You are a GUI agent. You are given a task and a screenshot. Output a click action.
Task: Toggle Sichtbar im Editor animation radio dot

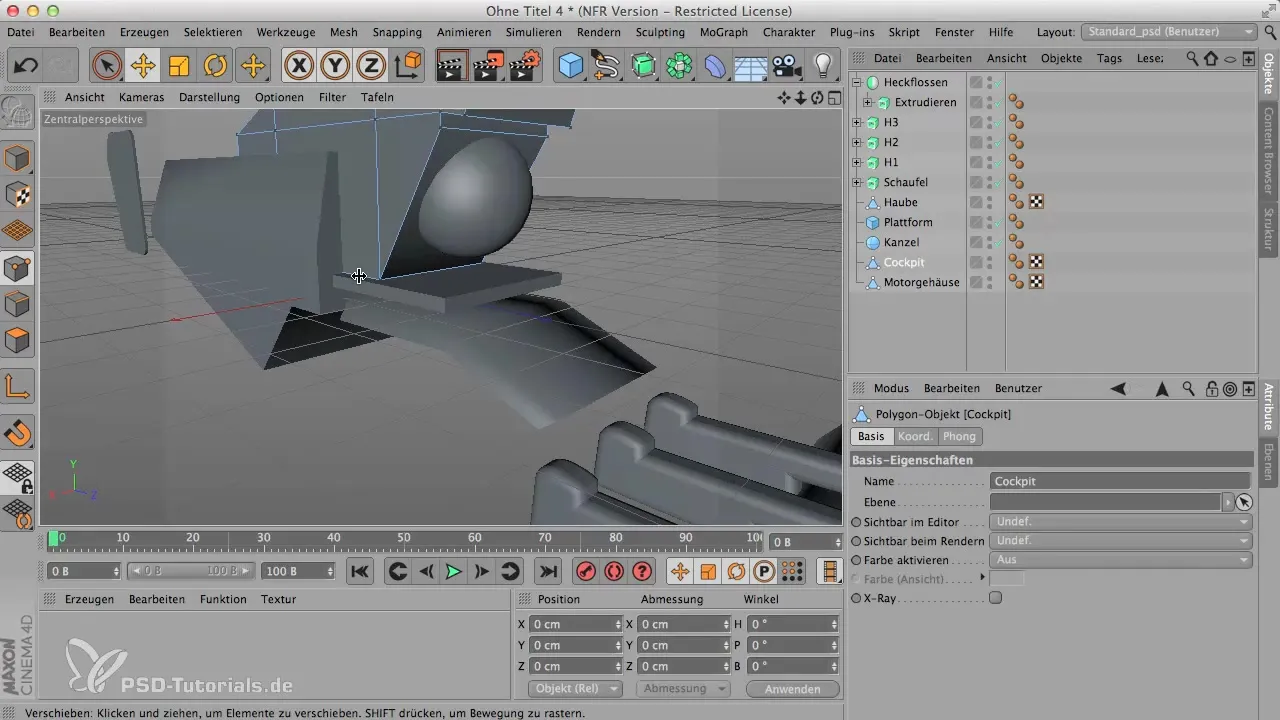coord(856,522)
